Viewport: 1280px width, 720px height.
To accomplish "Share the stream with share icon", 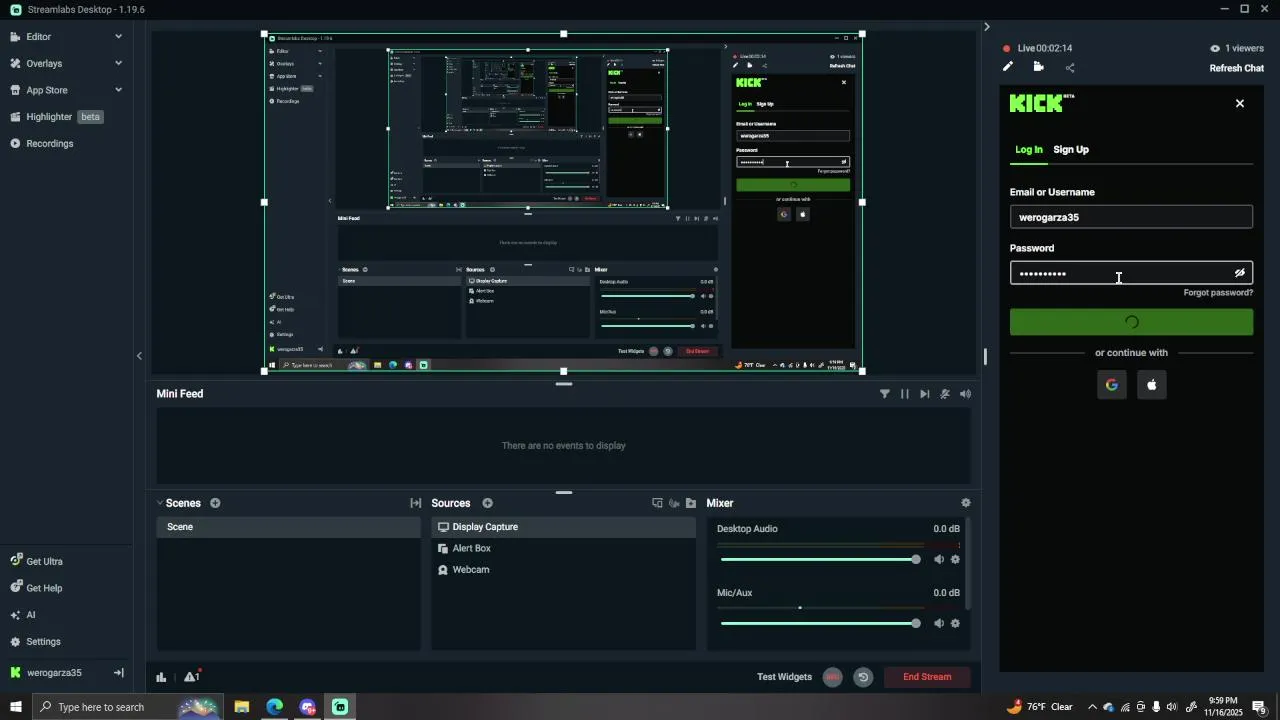I will tap(1070, 68).
